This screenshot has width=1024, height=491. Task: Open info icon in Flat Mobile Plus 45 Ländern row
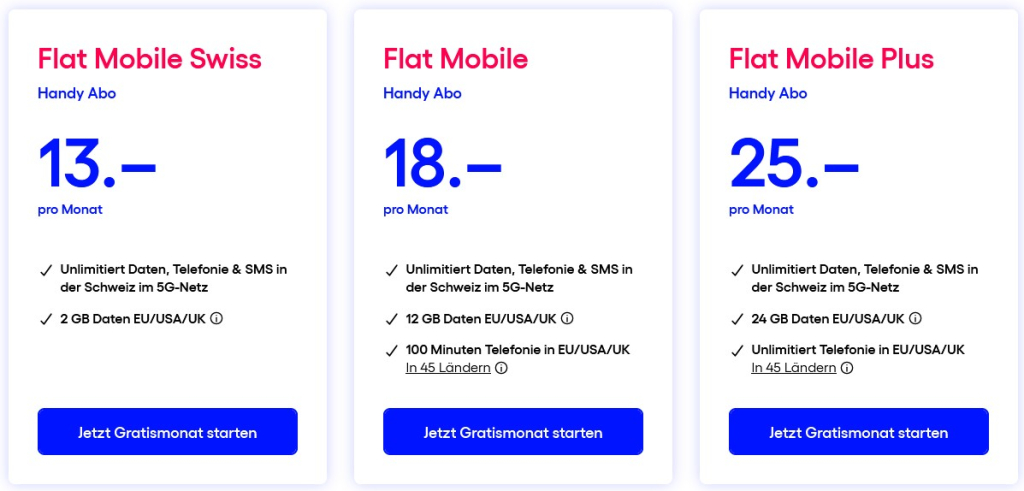[x=847, y=368]
